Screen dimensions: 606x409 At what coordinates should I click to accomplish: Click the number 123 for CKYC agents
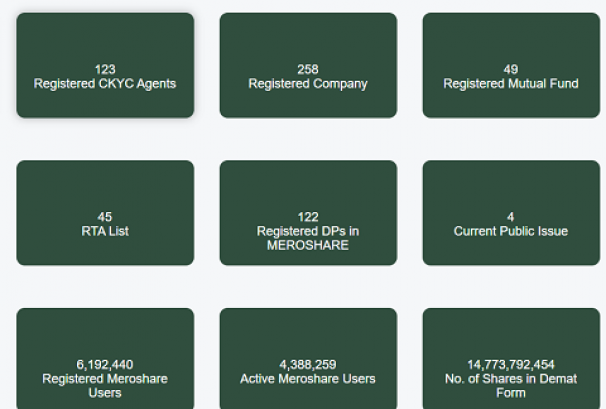point(105,69)
